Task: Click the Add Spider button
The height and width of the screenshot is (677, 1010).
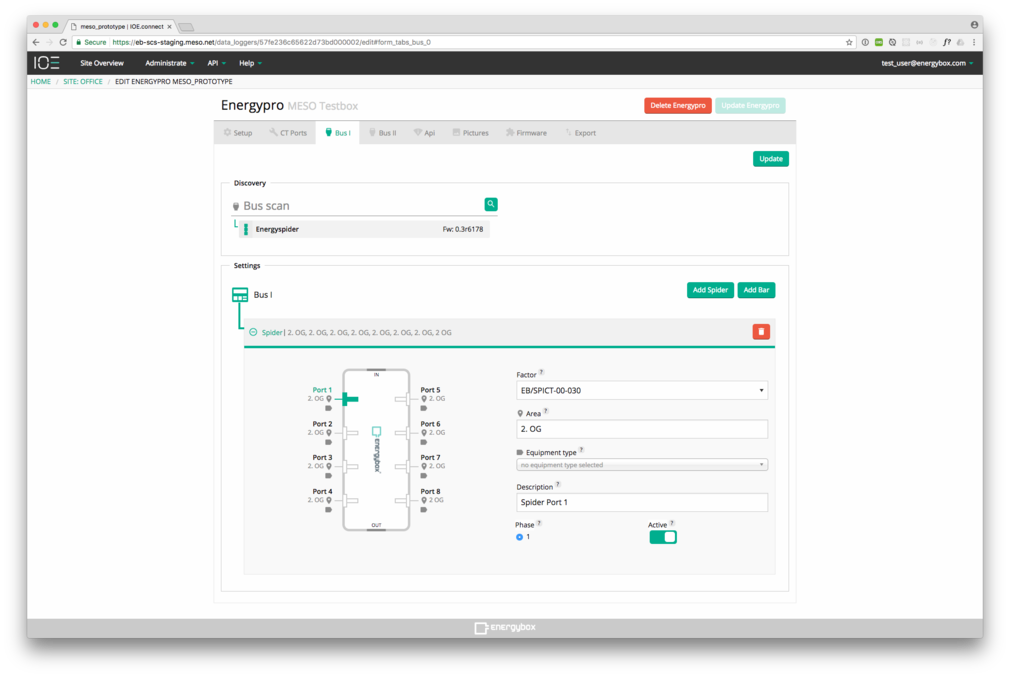Action: coord(710,290)
